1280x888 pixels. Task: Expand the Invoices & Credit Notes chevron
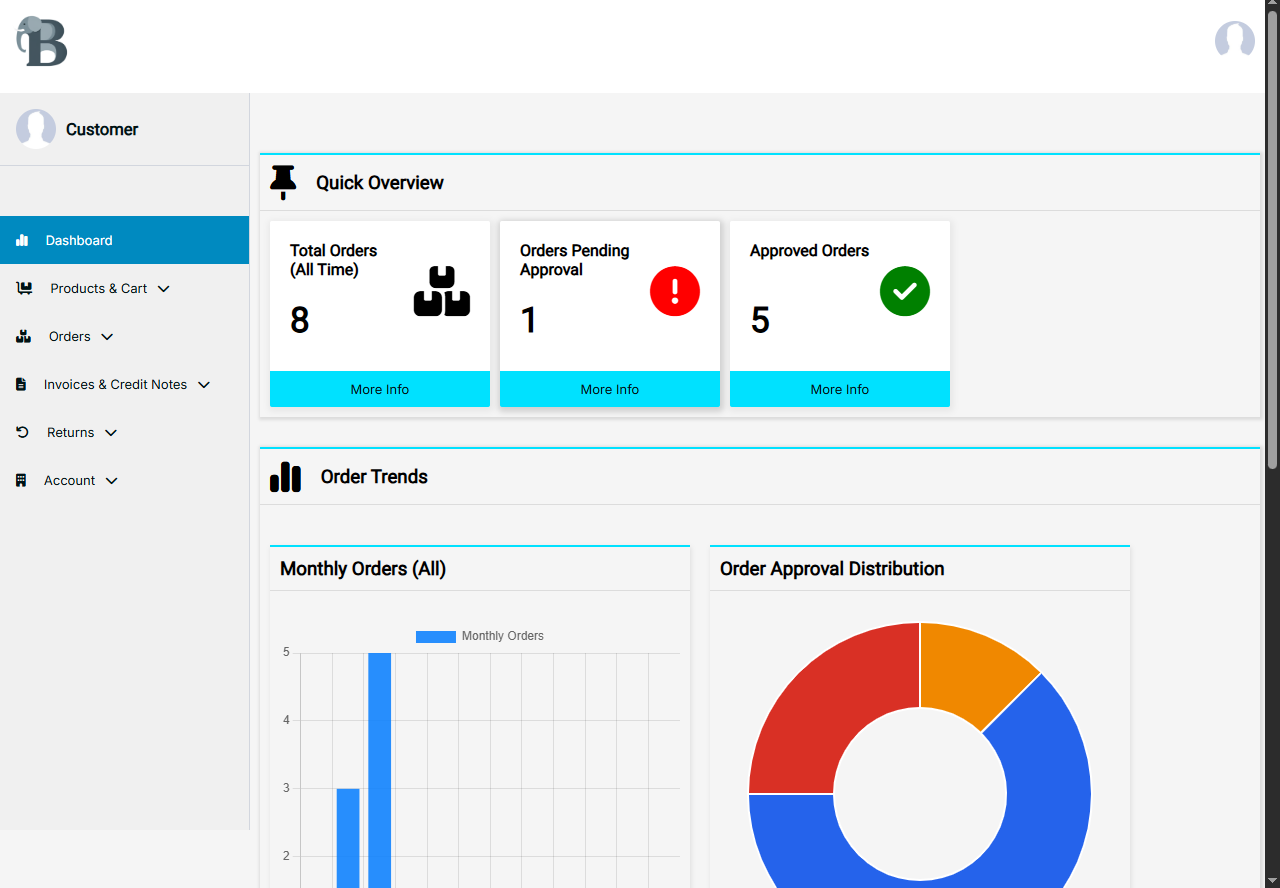204,385
